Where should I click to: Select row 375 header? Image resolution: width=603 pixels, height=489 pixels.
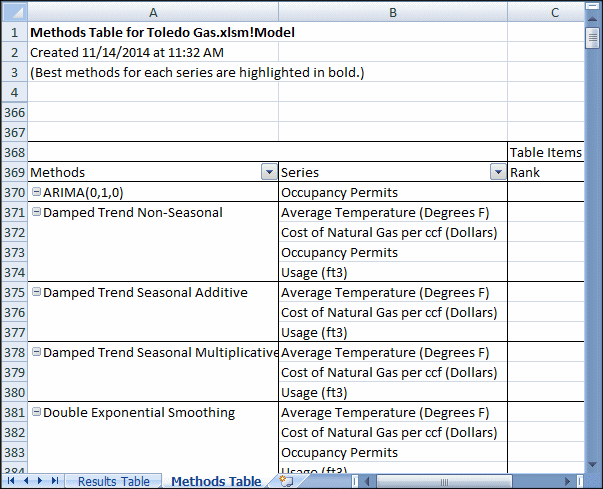15,292
